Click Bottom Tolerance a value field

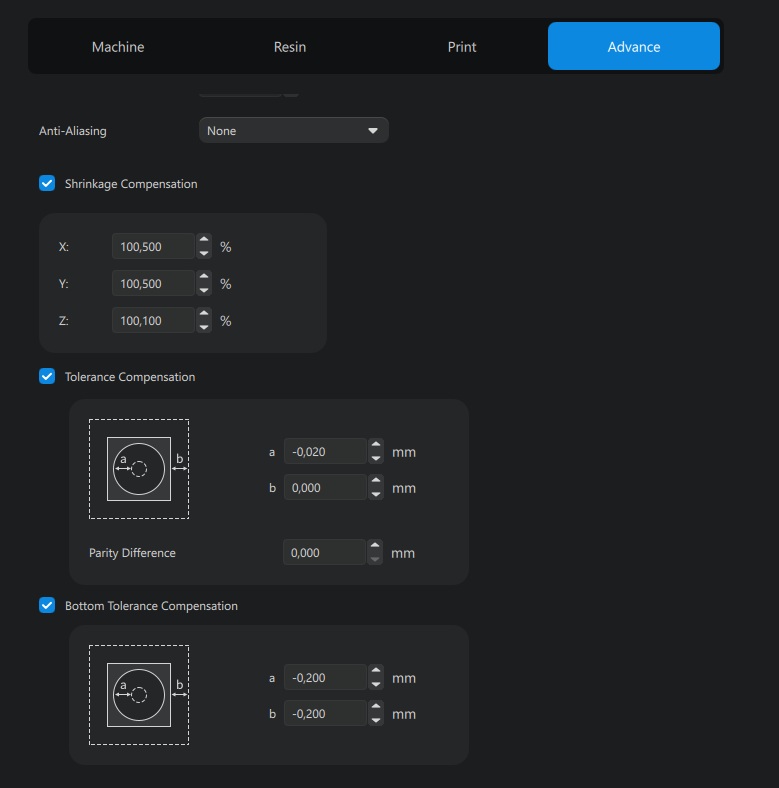tap(324, 678)
